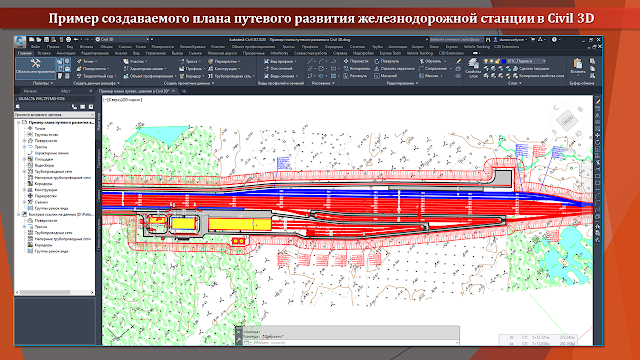The image size is (640, 360).
Task: Select Характерные линии in Toolspace tree
Action: tap(51, 153)
